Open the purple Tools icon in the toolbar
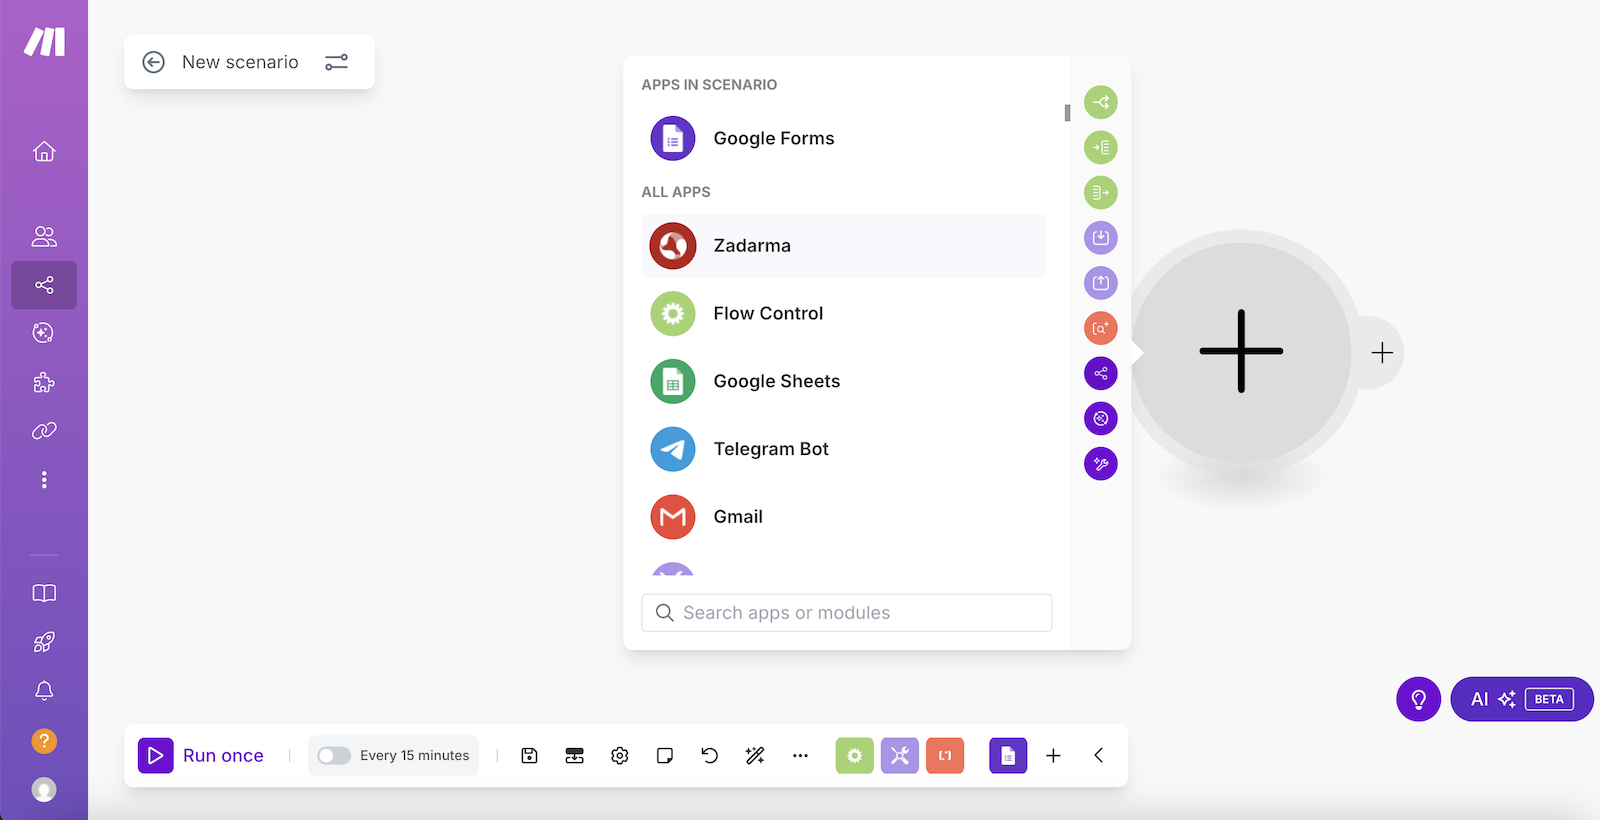Image resolution: width=1600 pixels, height=820 pixels. [899, 756]
